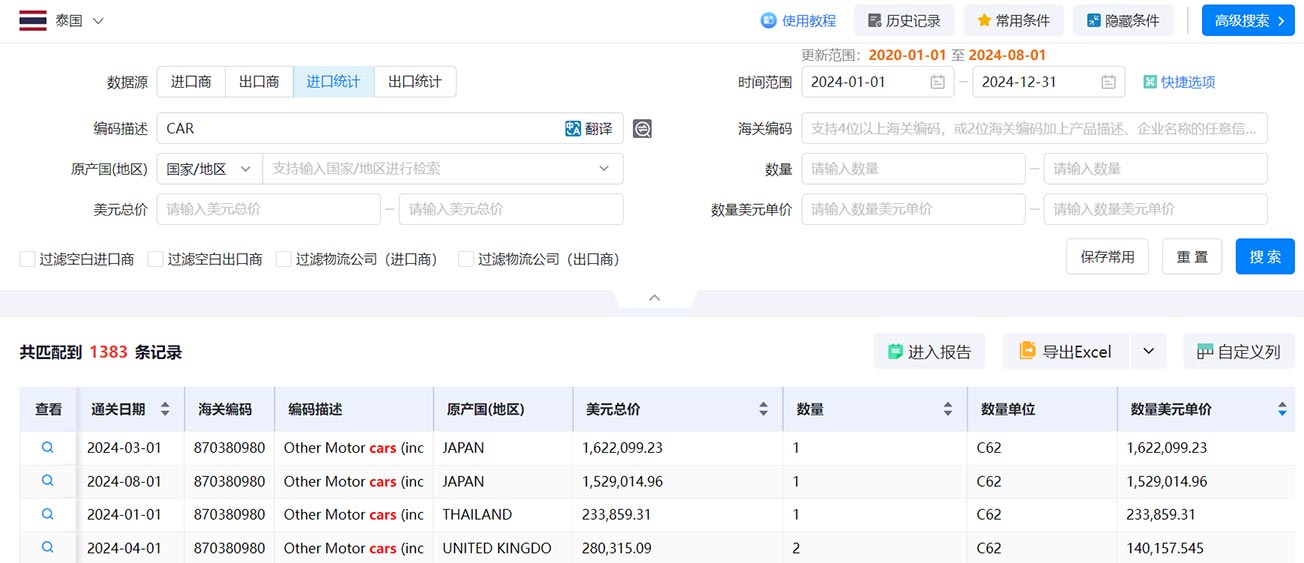Expand the origin country search dropdown
Screen dimensions: 1304x563
coord(604,169)
